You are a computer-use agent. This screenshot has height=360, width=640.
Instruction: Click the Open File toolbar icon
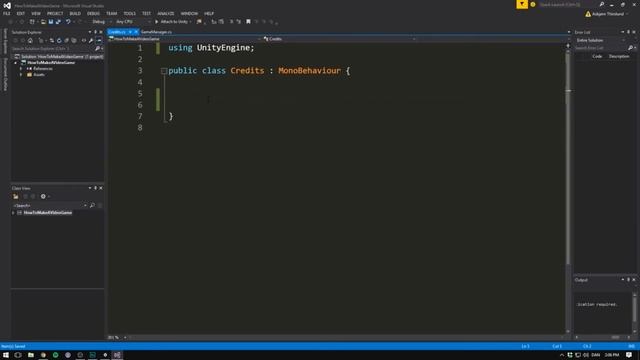tap(43, 22)
